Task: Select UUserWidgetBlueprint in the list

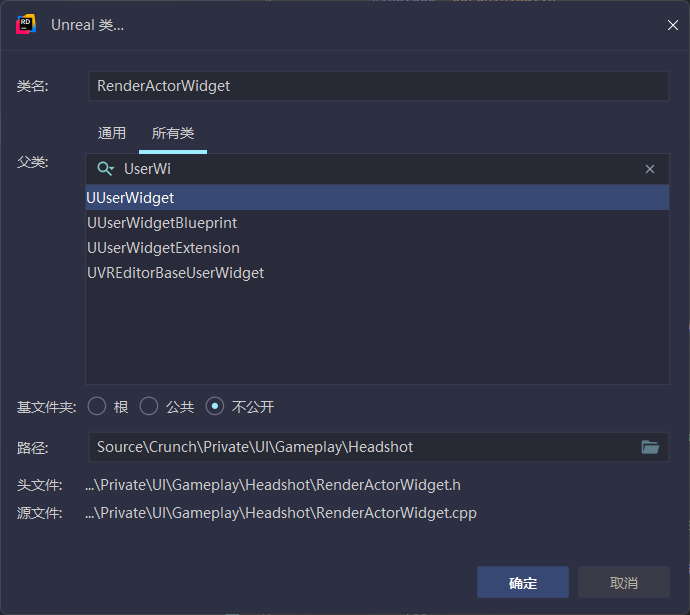Action: (x=378, y=223)
